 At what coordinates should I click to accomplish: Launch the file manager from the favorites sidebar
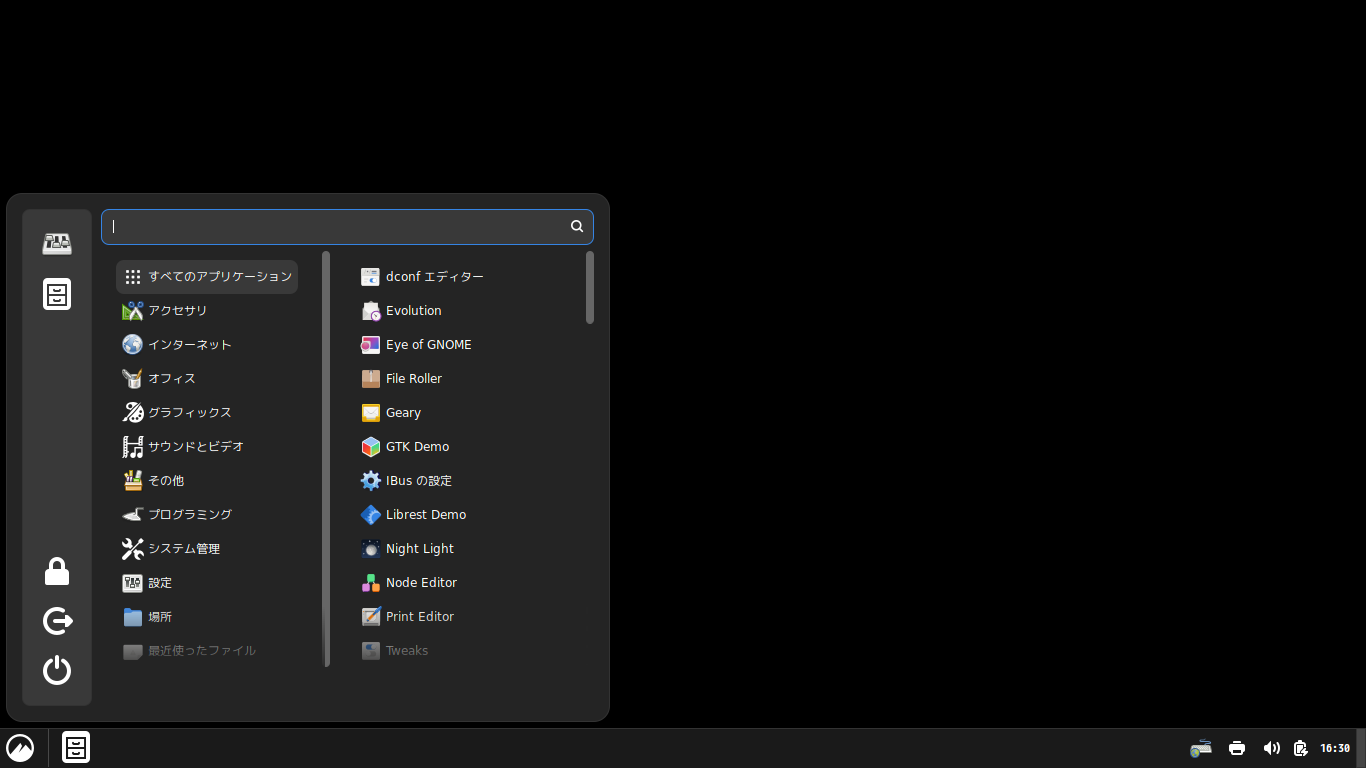point(57,294)
